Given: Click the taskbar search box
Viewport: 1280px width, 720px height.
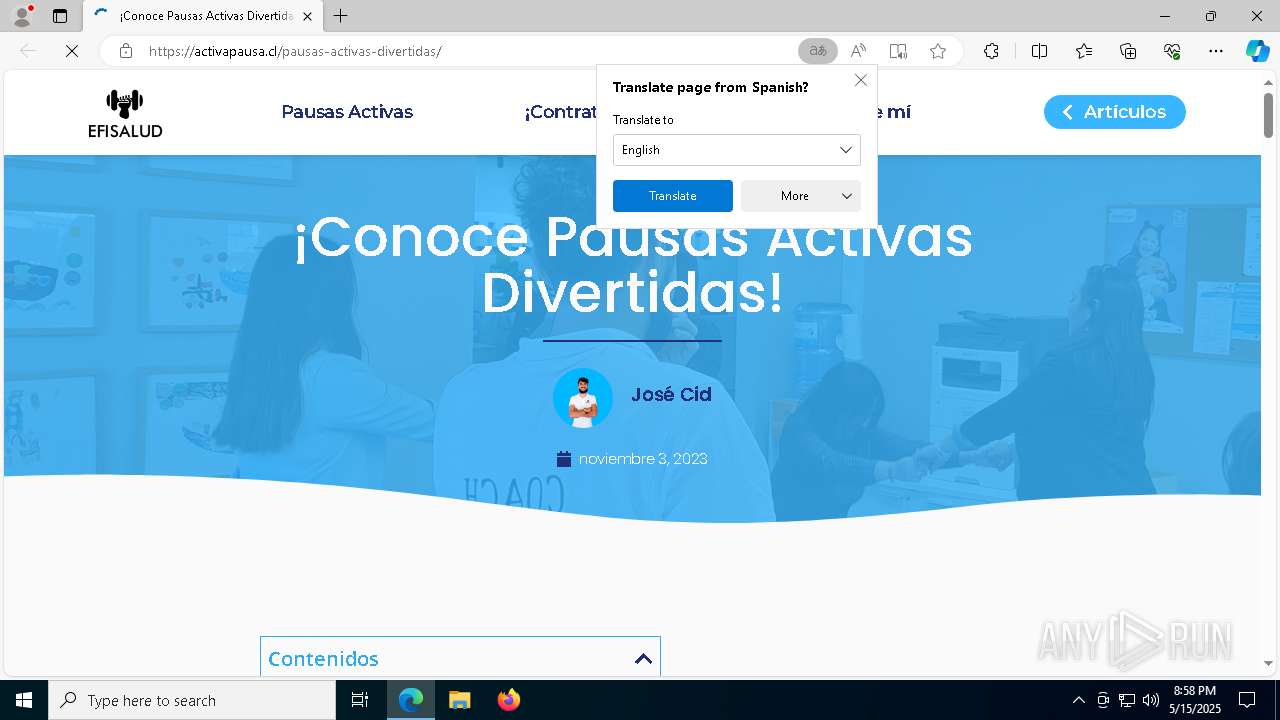Looking at the screenshot, I should coord(192,700).
